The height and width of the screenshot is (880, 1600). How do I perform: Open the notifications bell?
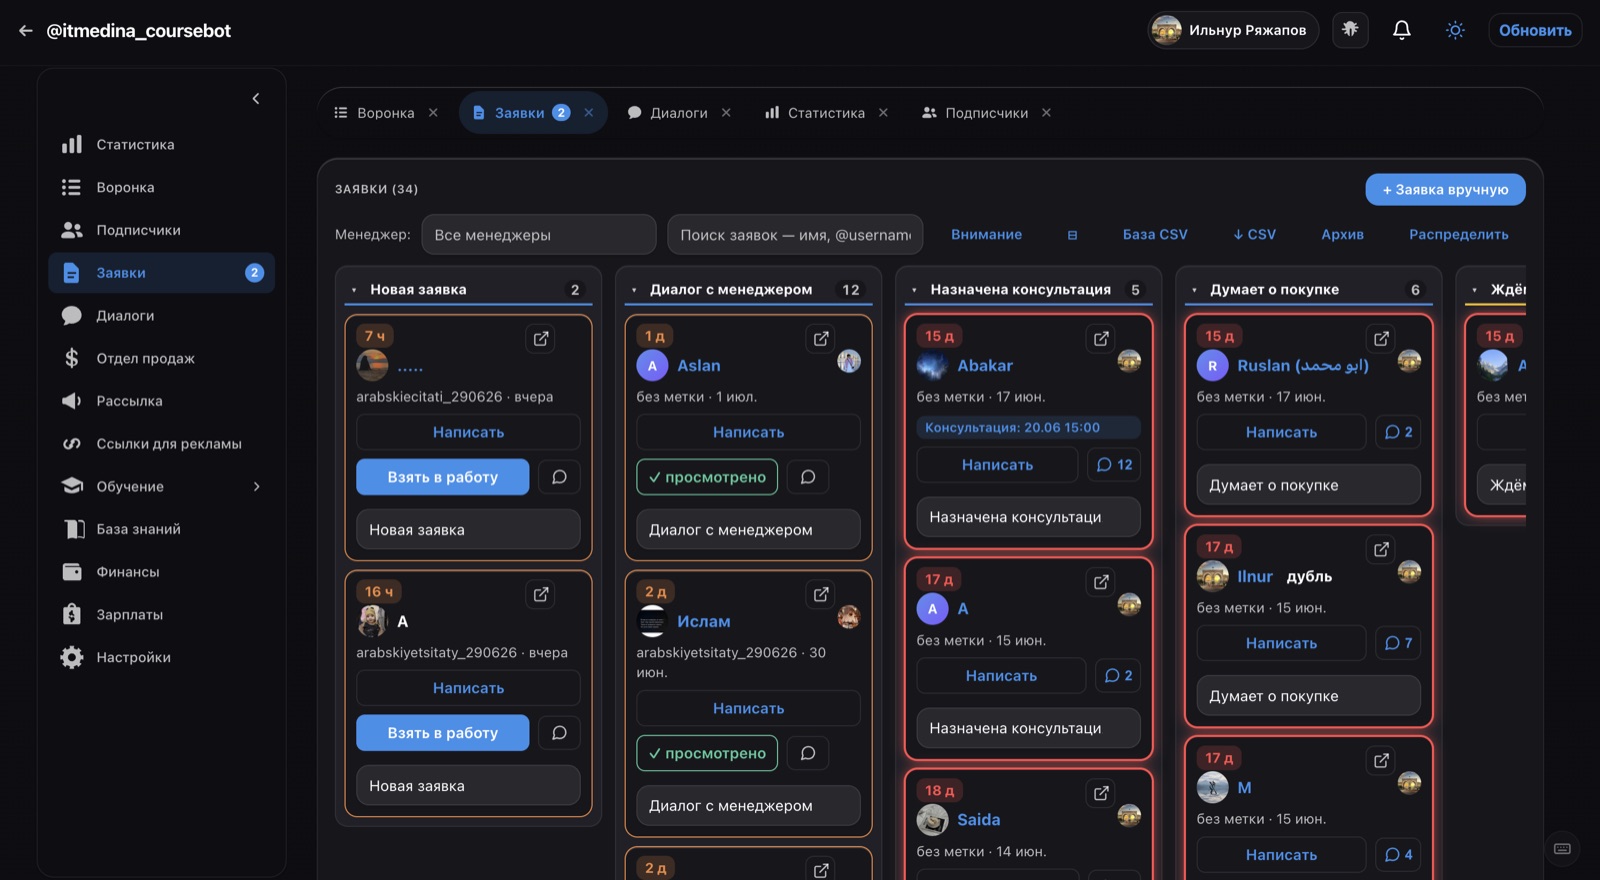(x=1402, y=30)
